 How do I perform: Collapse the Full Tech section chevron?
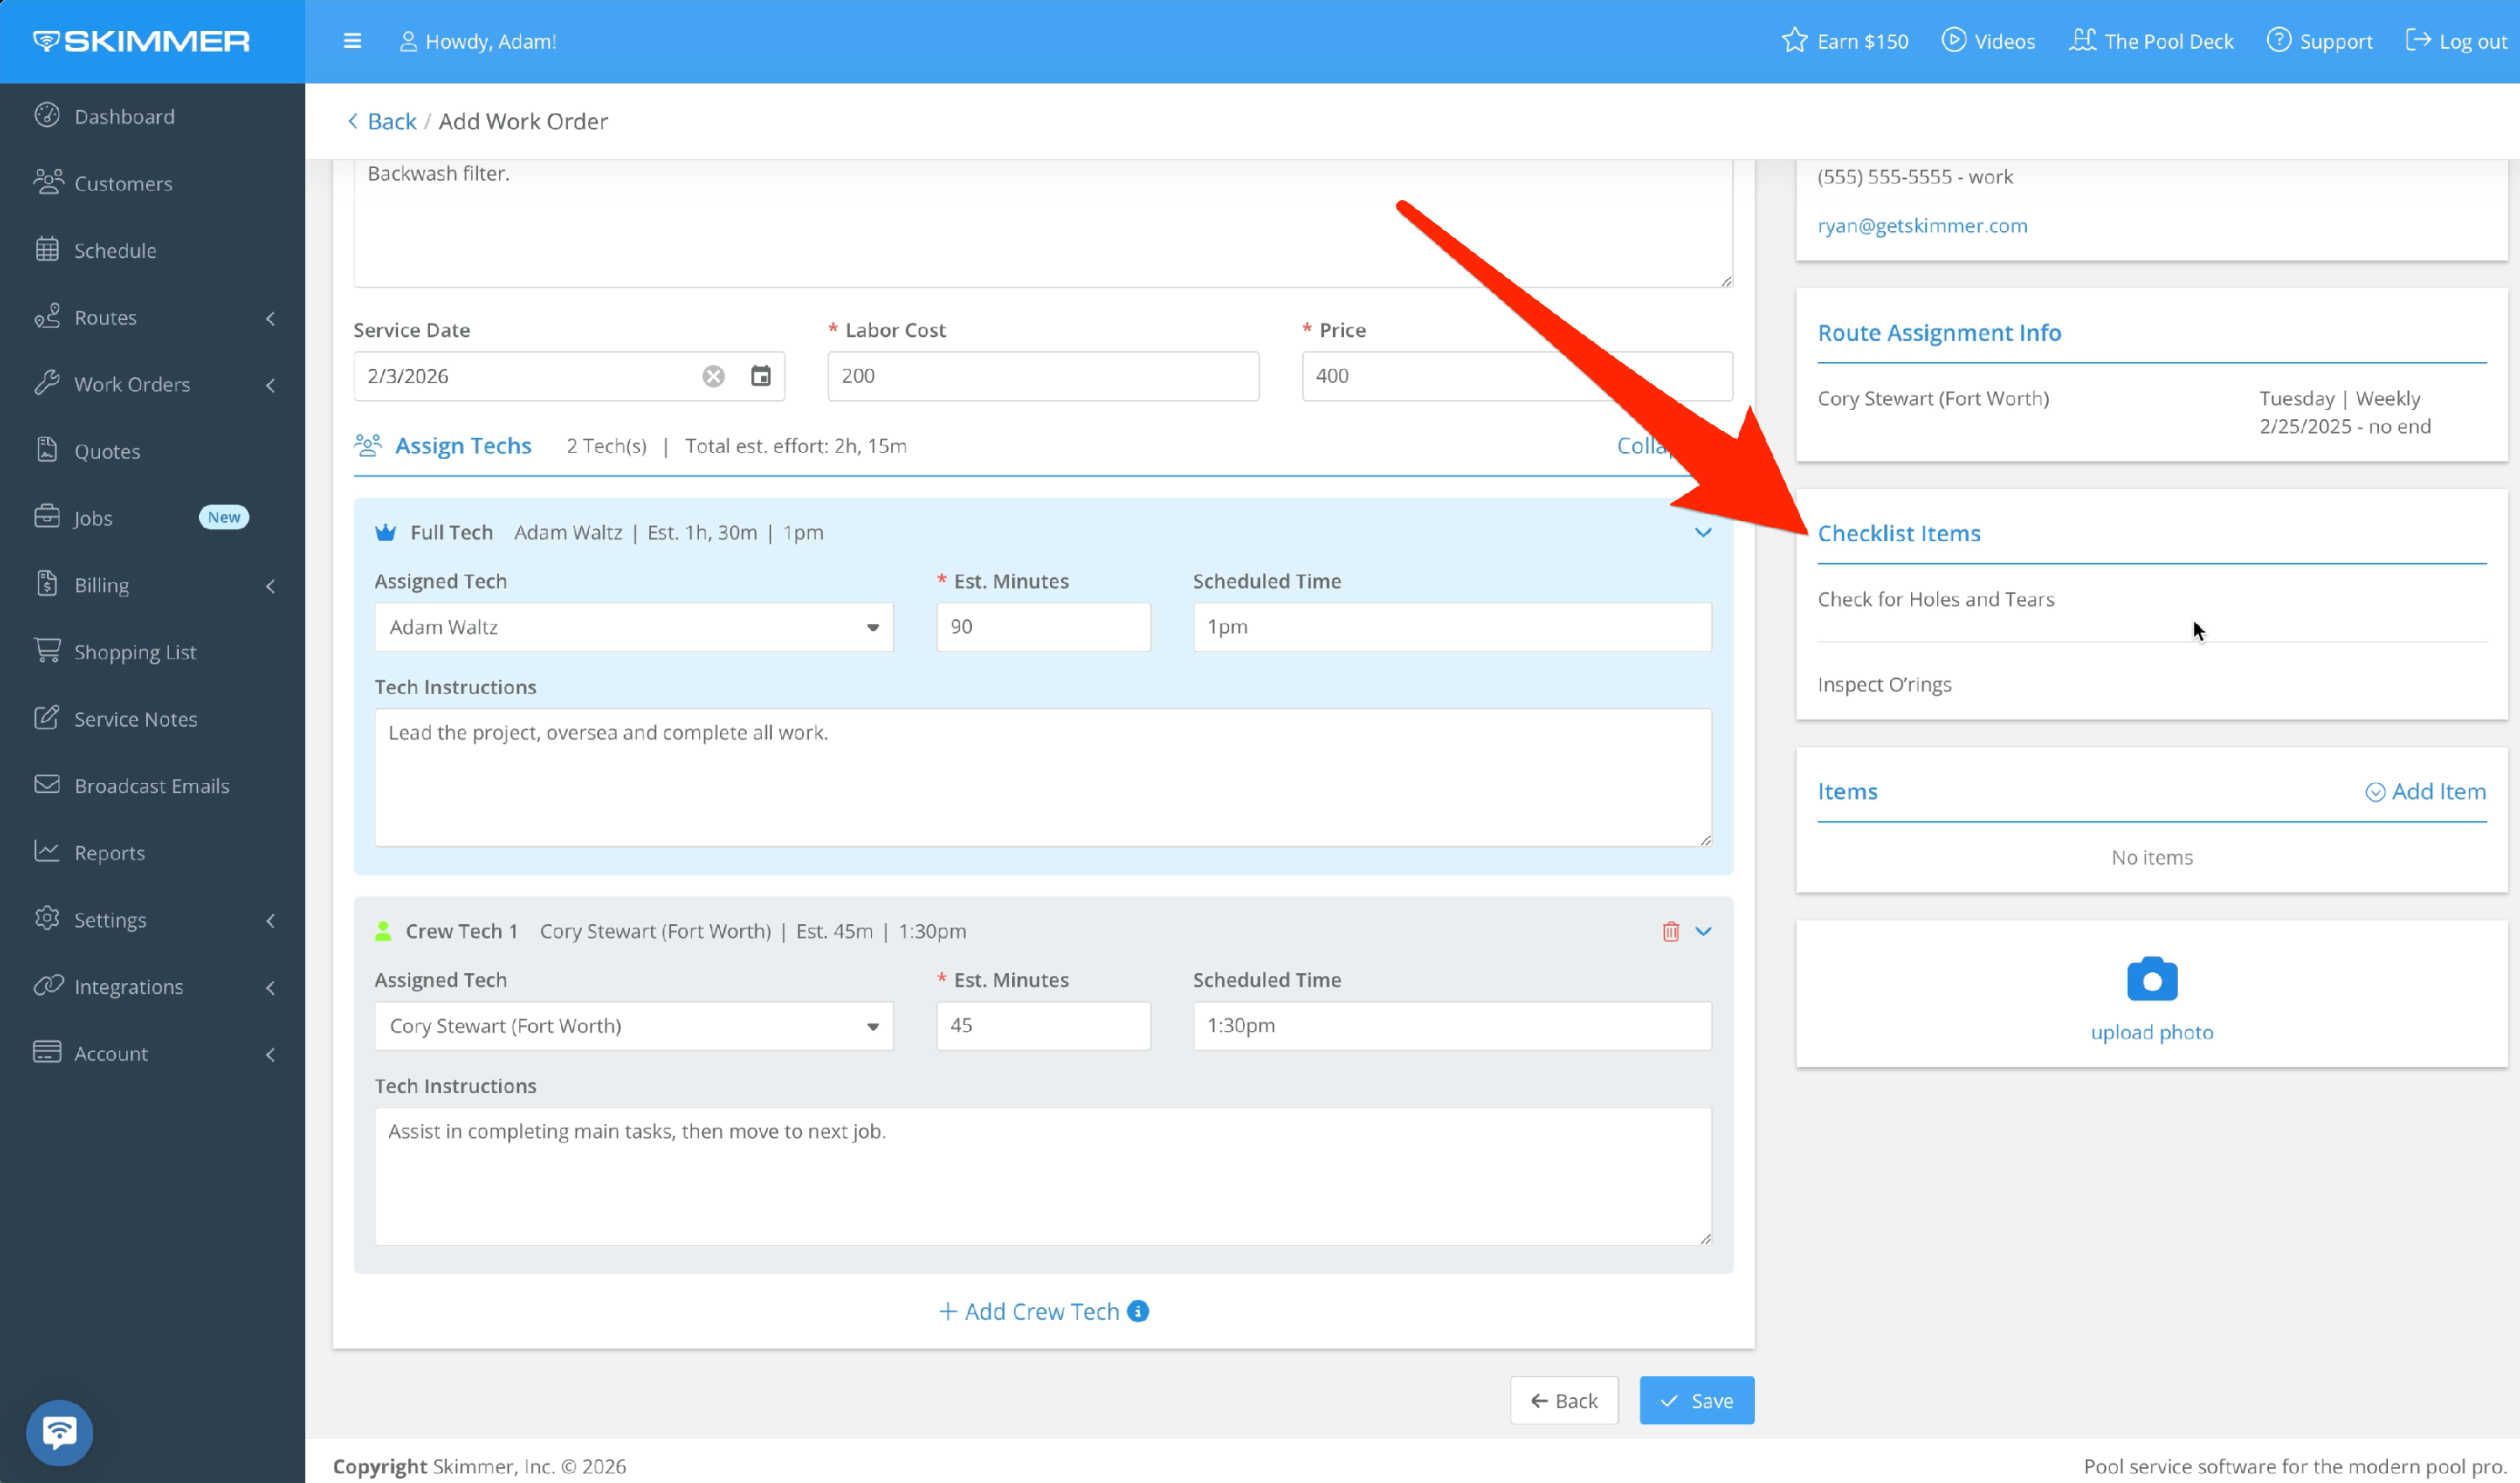click(x=1703, y=532)
